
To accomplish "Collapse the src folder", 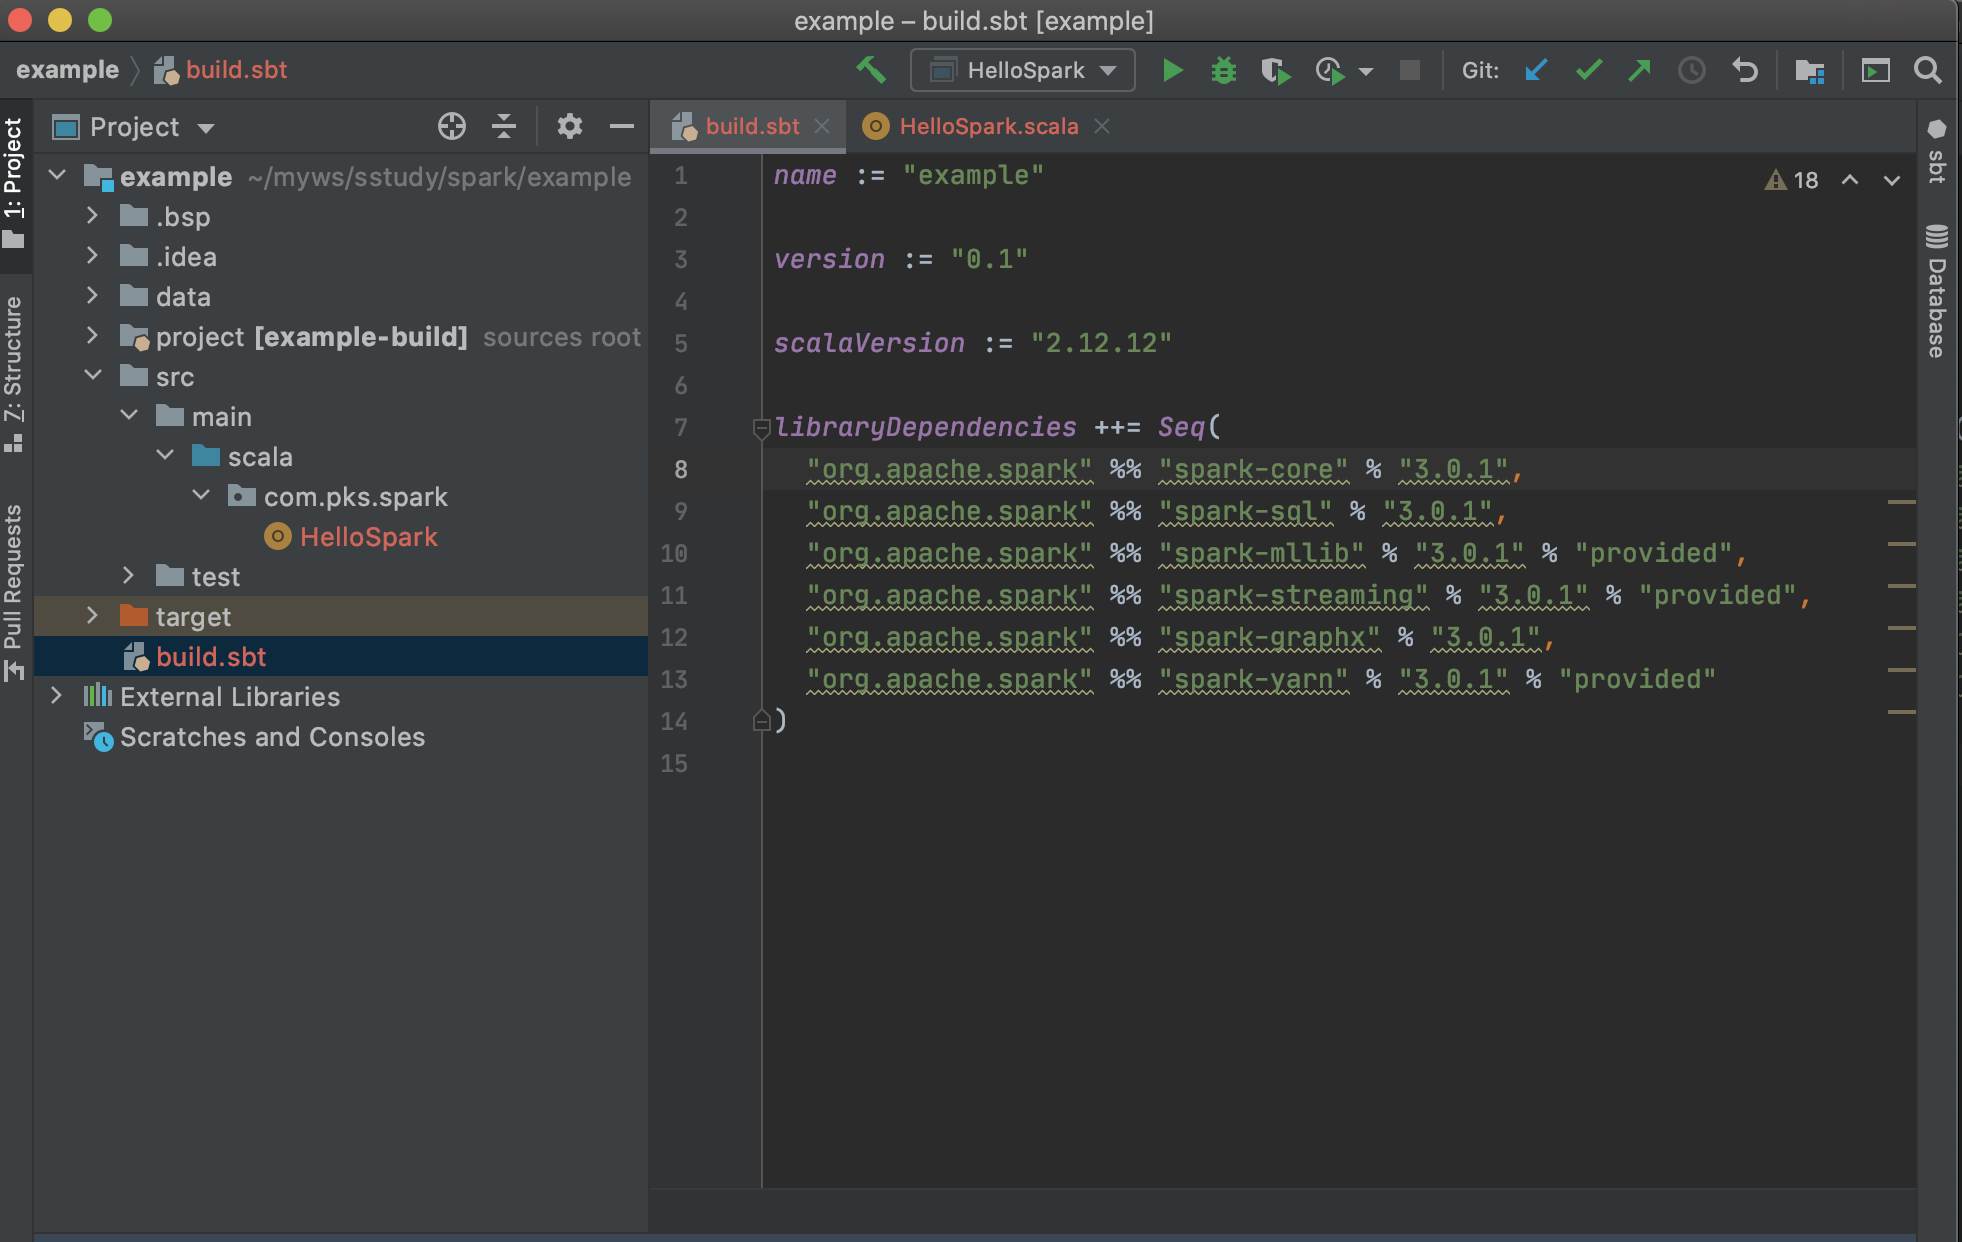I will point(93,376).
